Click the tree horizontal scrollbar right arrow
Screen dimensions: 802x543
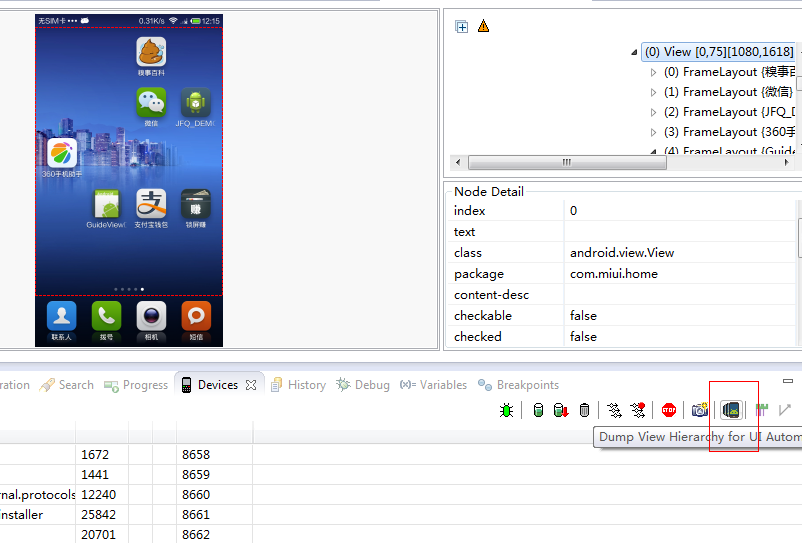pyautogui.click(x=787, y=163)
